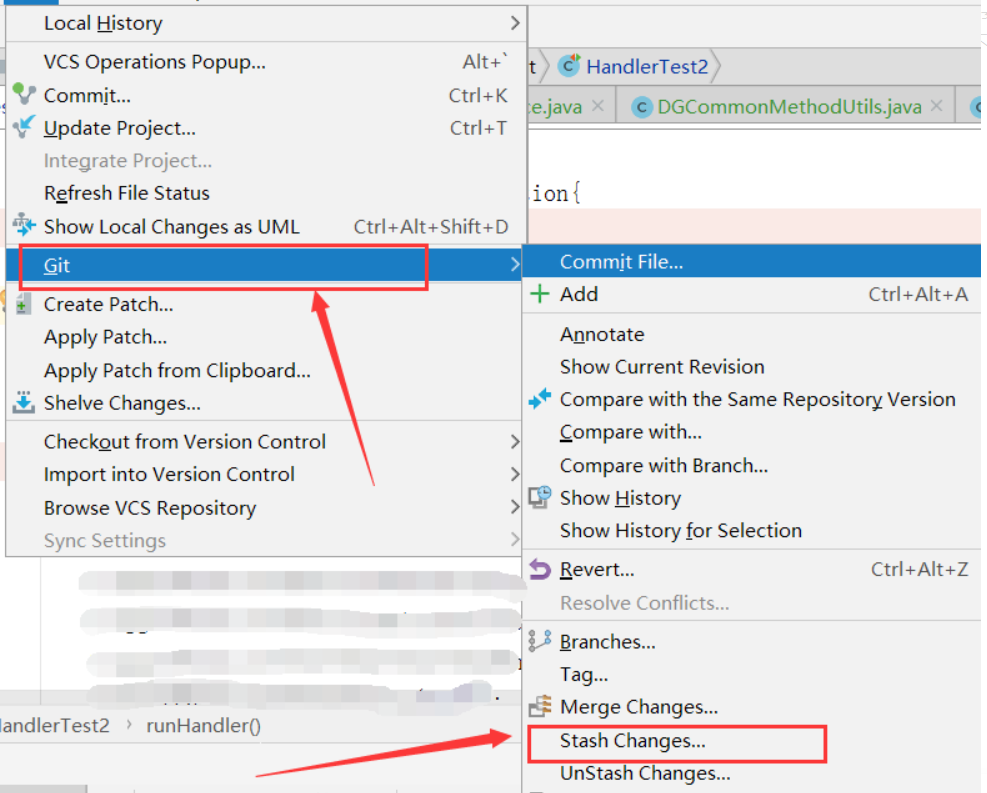The height and width of the screenshot is (793, 987).
Task: Click the Commit icon with green checkmark
Action: 24,94
